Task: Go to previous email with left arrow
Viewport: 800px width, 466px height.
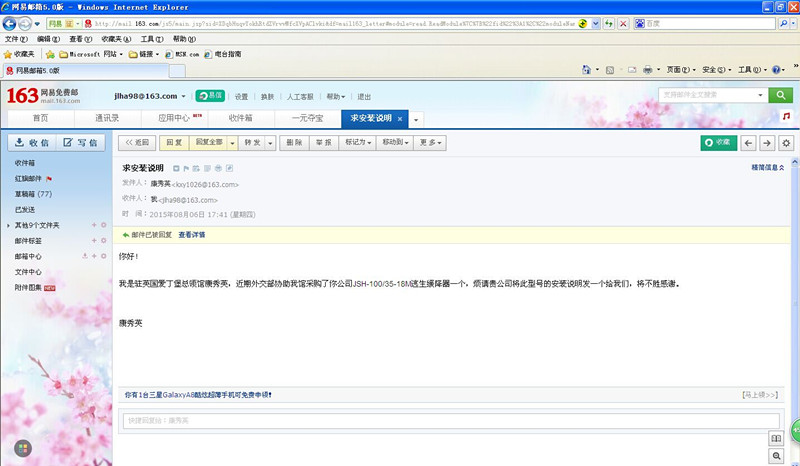Action: click(748, 143)
